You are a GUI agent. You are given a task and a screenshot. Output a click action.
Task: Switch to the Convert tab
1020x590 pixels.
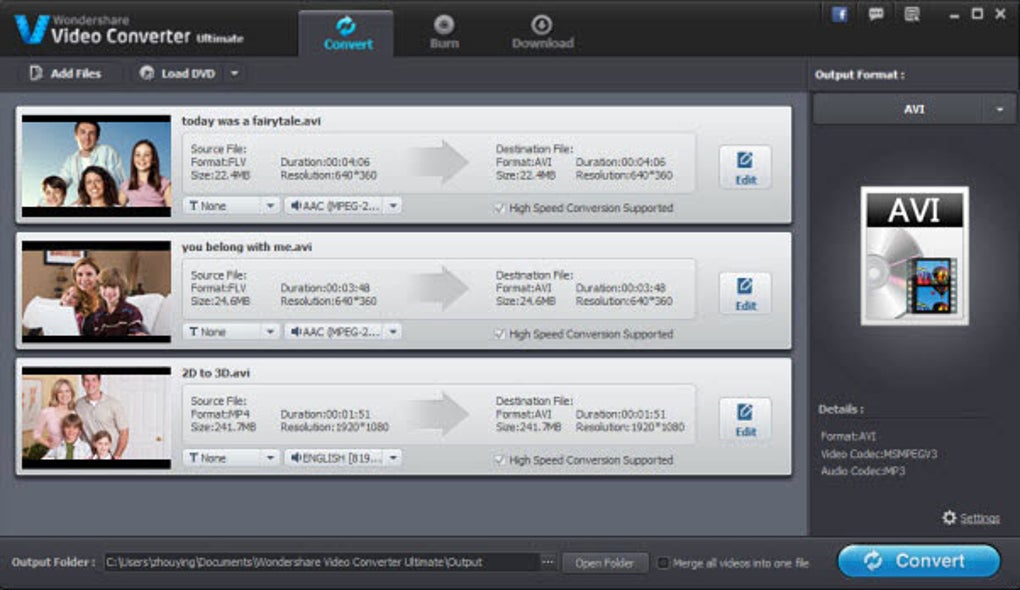point(347,33)
